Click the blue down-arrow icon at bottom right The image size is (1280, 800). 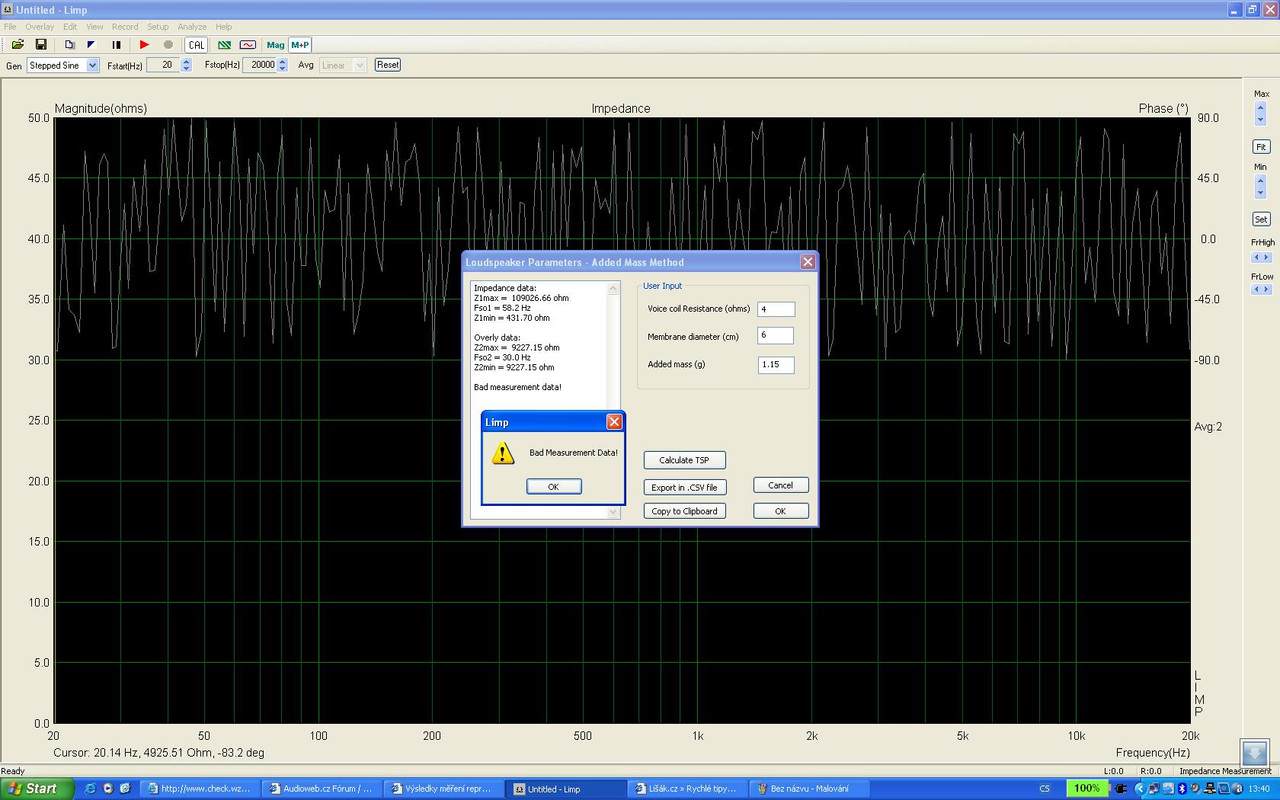point(1255,754)
